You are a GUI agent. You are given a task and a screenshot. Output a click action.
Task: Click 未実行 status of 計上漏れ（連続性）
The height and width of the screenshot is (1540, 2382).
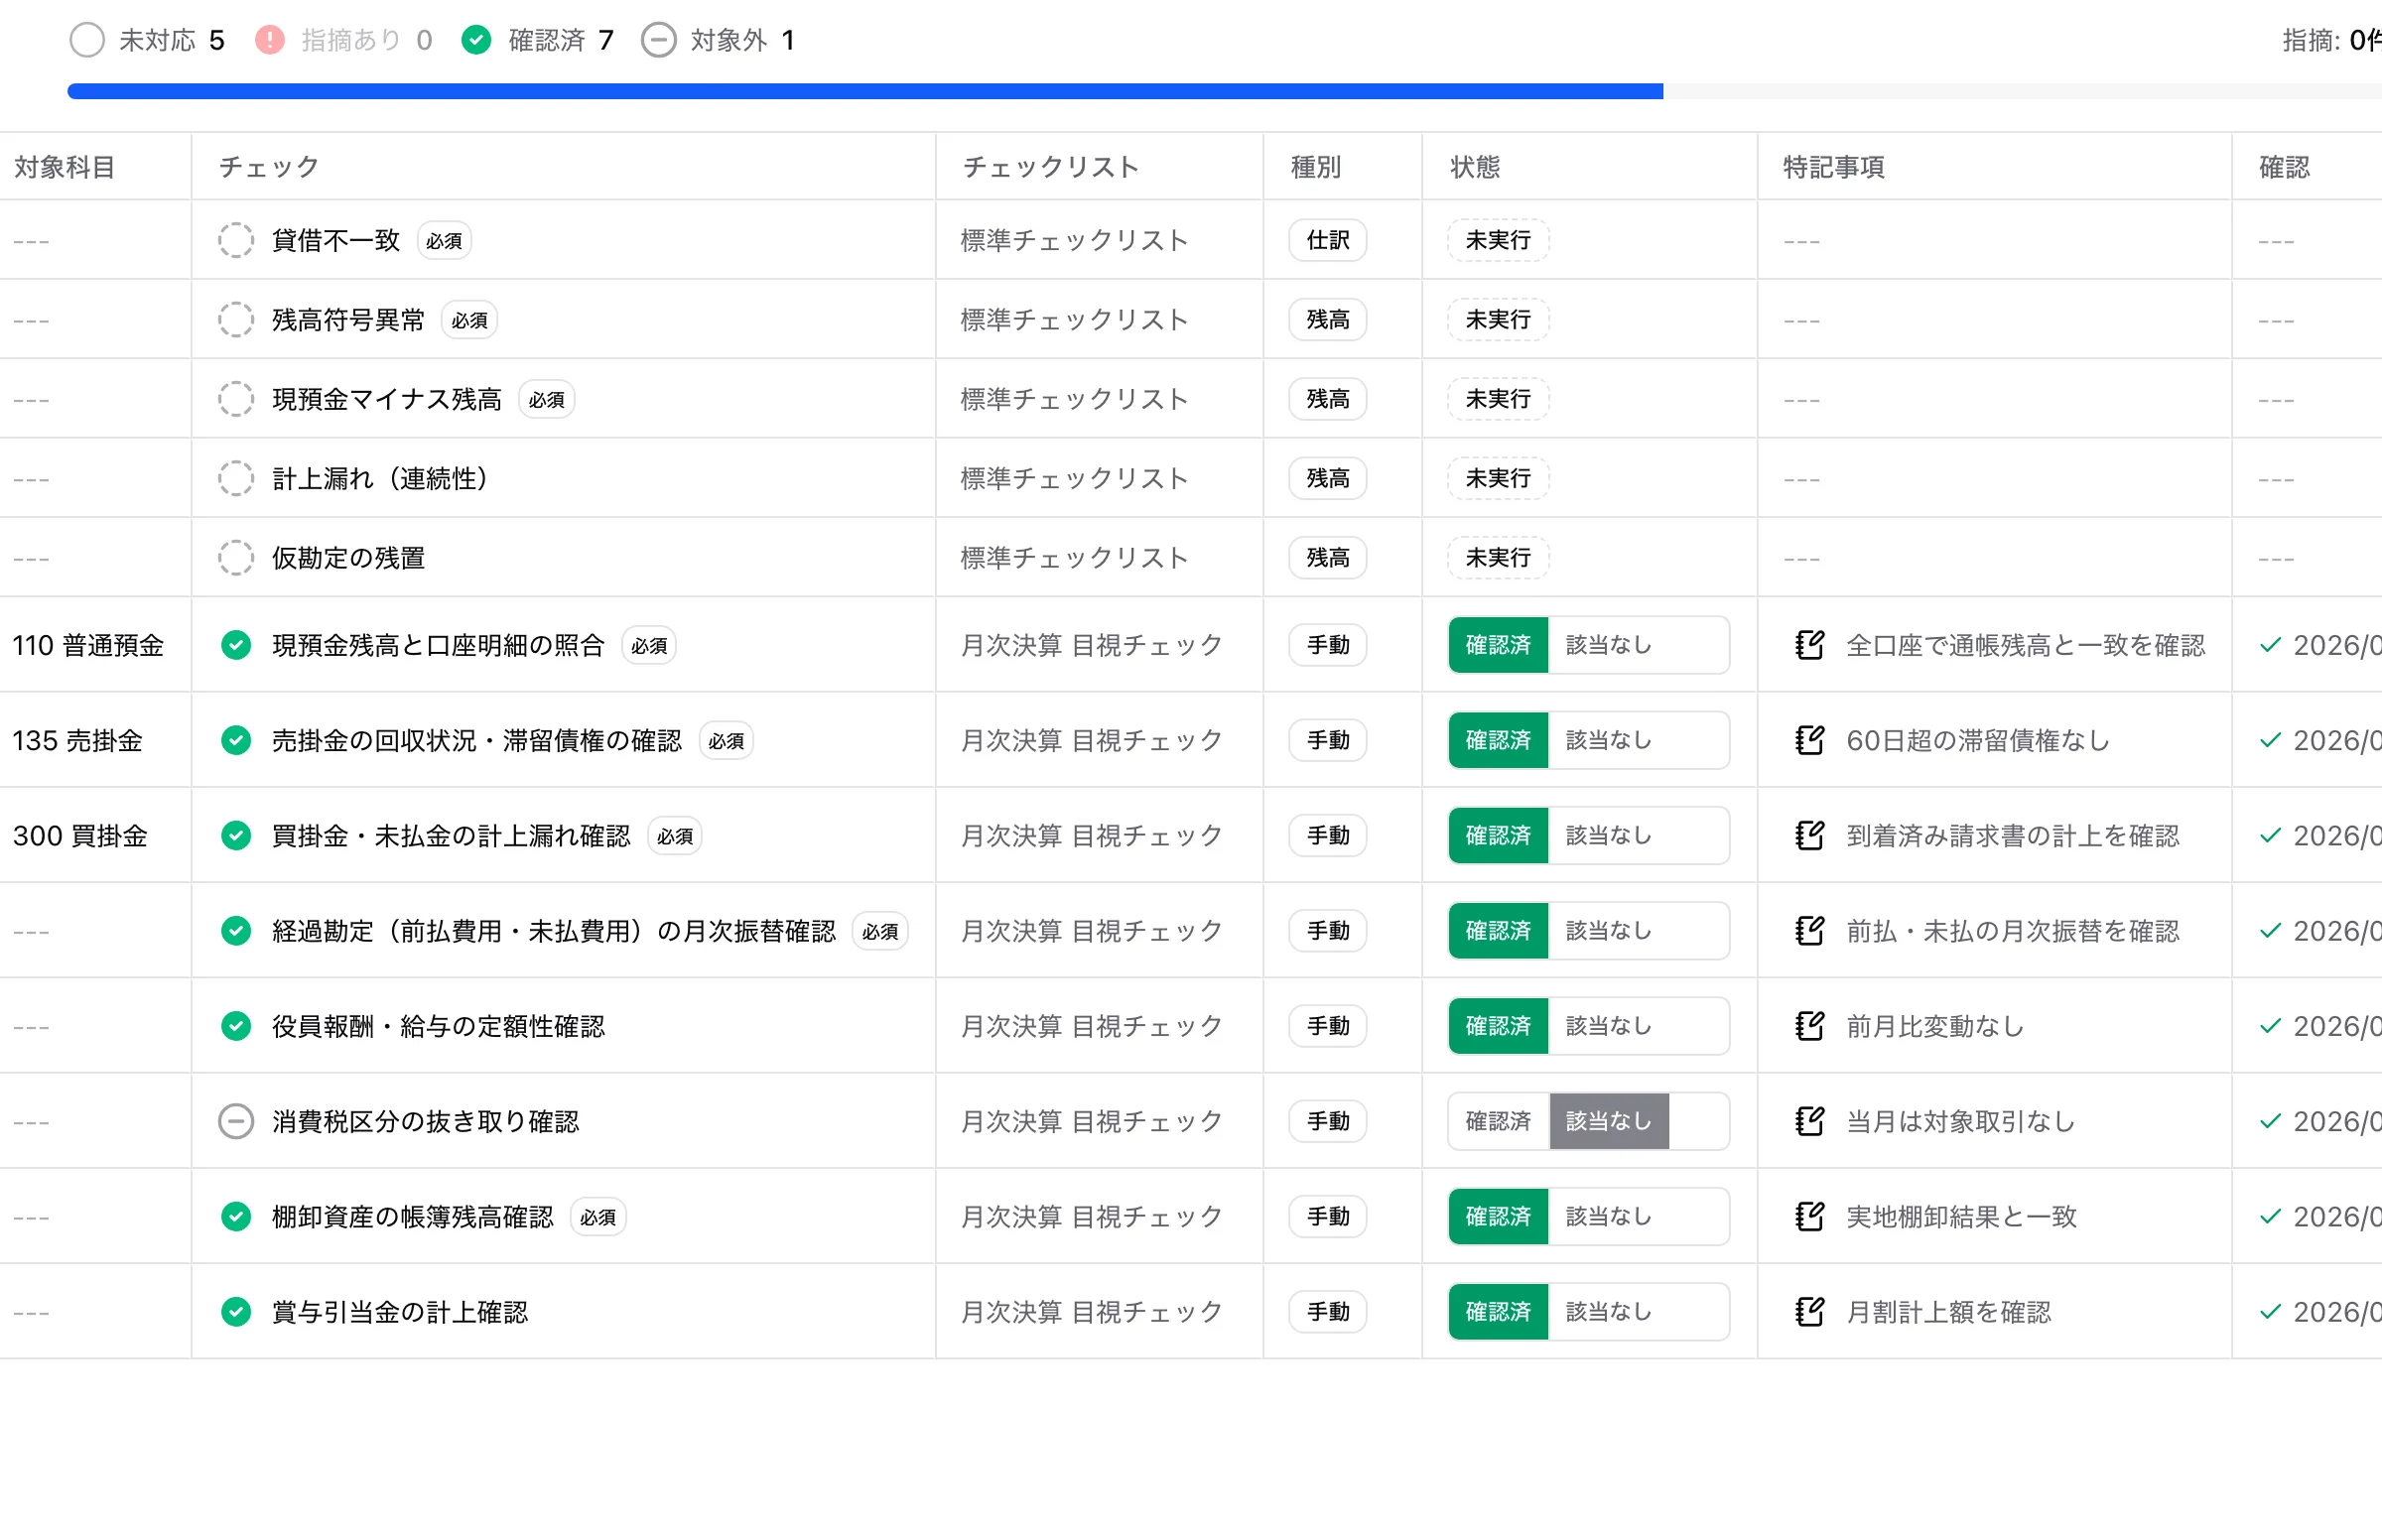1498,478
